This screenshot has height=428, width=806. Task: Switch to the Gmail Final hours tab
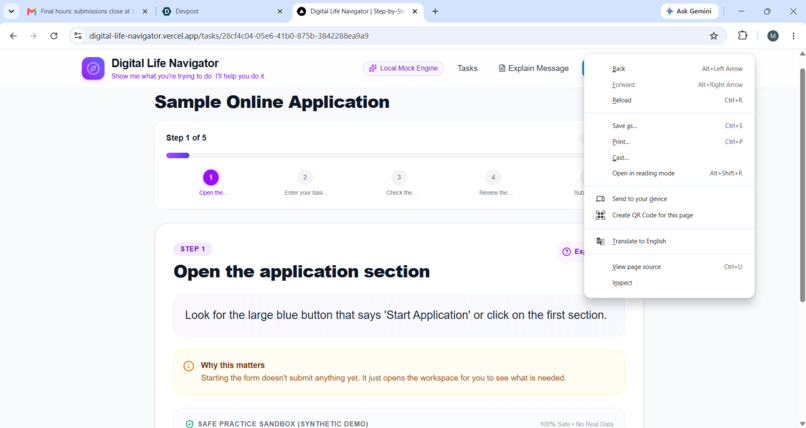point(86,11)
